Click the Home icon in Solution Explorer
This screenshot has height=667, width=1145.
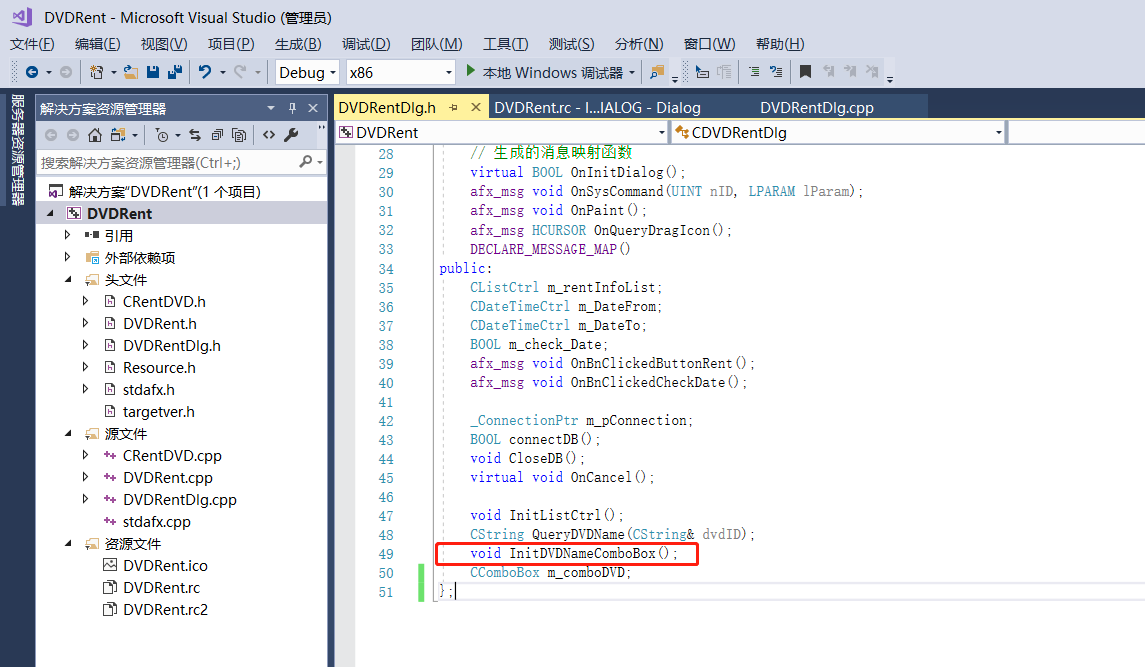tap(95, 135)
